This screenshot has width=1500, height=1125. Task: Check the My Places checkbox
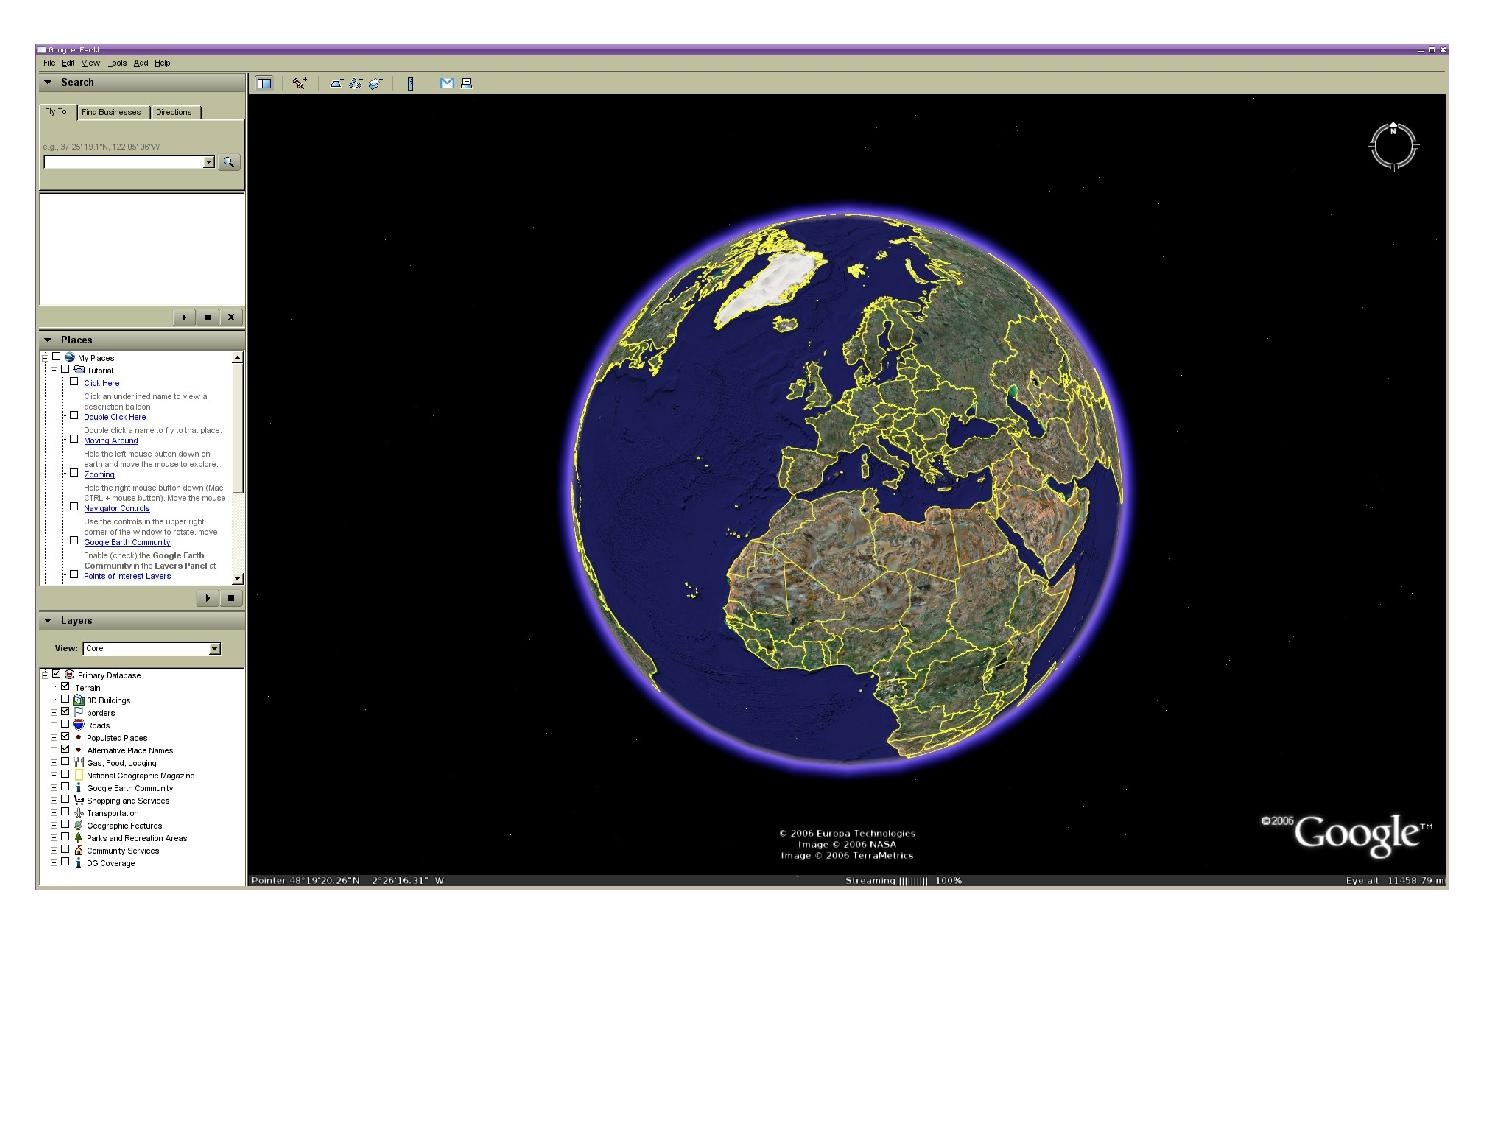coord(57,357)
